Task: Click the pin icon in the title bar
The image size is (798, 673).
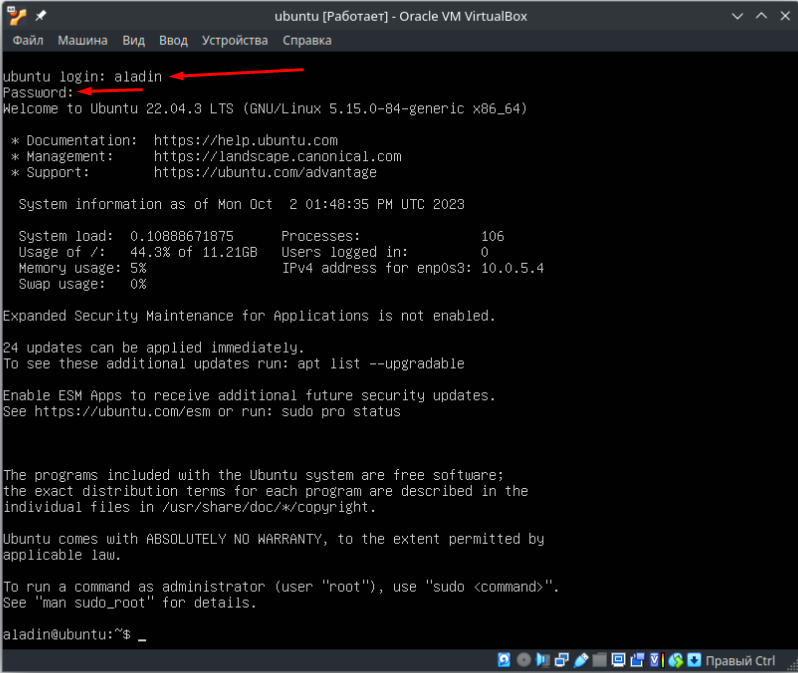Action: tap(41, 16)
